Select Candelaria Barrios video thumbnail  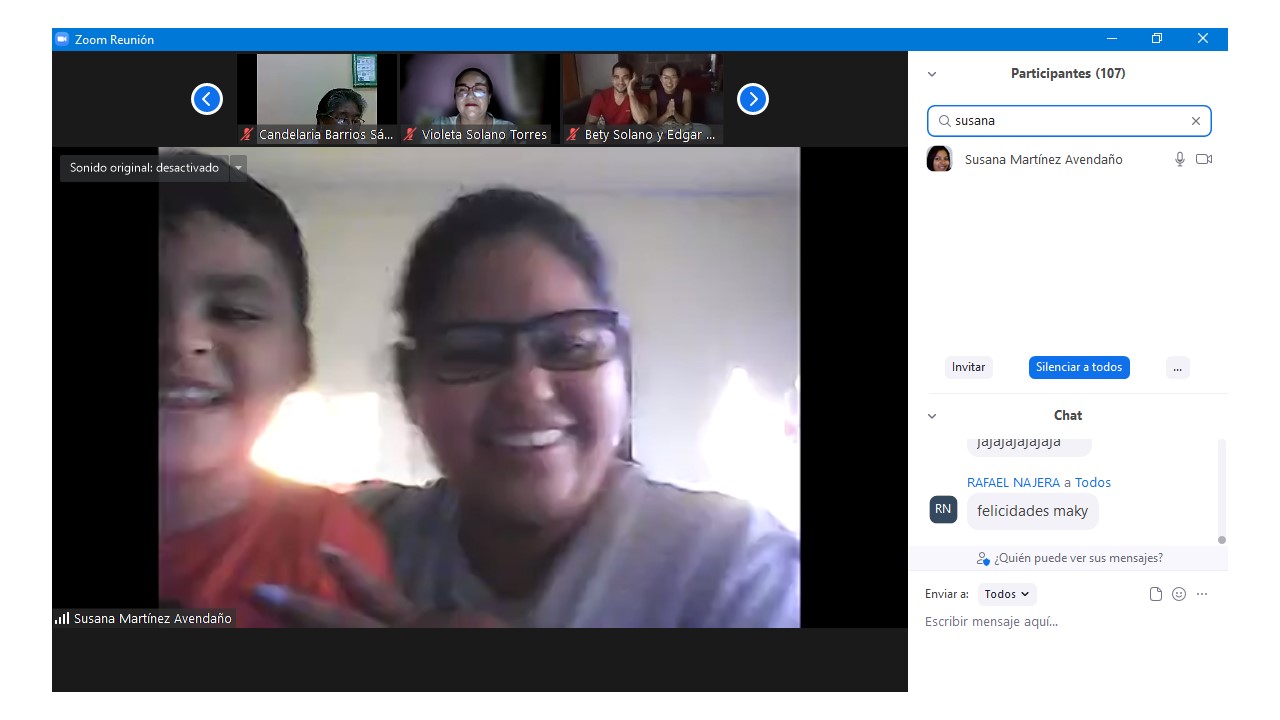click(x=317, y=99)
